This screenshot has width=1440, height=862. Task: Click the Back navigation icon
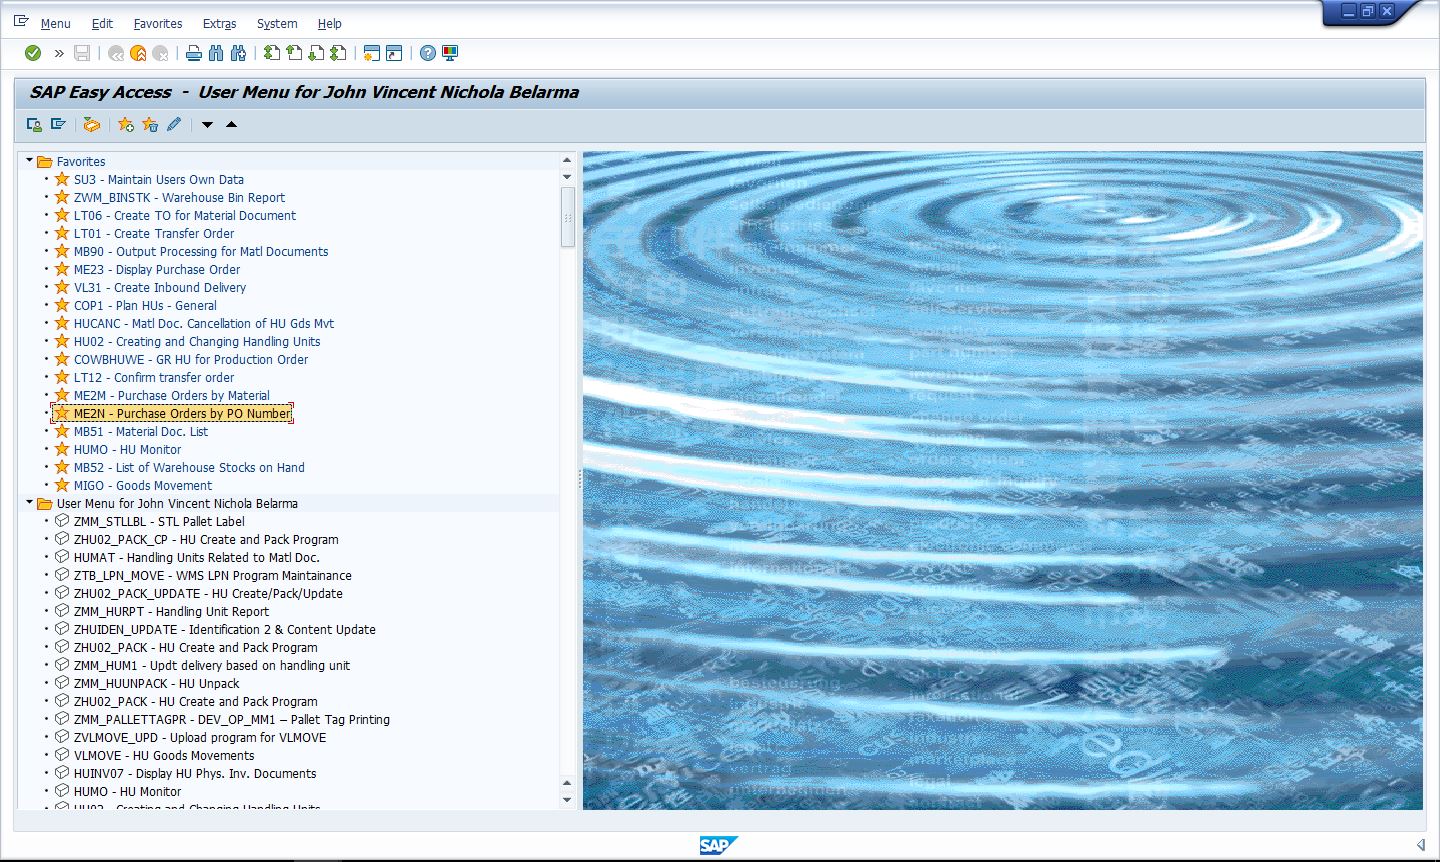coord(116,53)
